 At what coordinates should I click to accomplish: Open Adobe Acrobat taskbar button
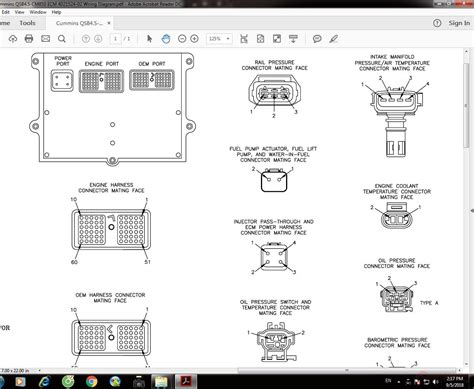tap(186, 381)
